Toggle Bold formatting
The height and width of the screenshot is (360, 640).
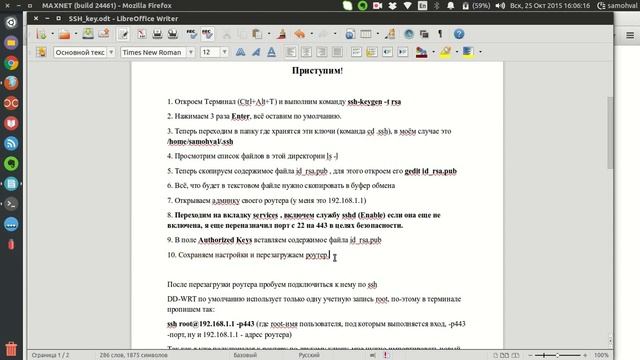pyautogui.click(x=240, y=52)
